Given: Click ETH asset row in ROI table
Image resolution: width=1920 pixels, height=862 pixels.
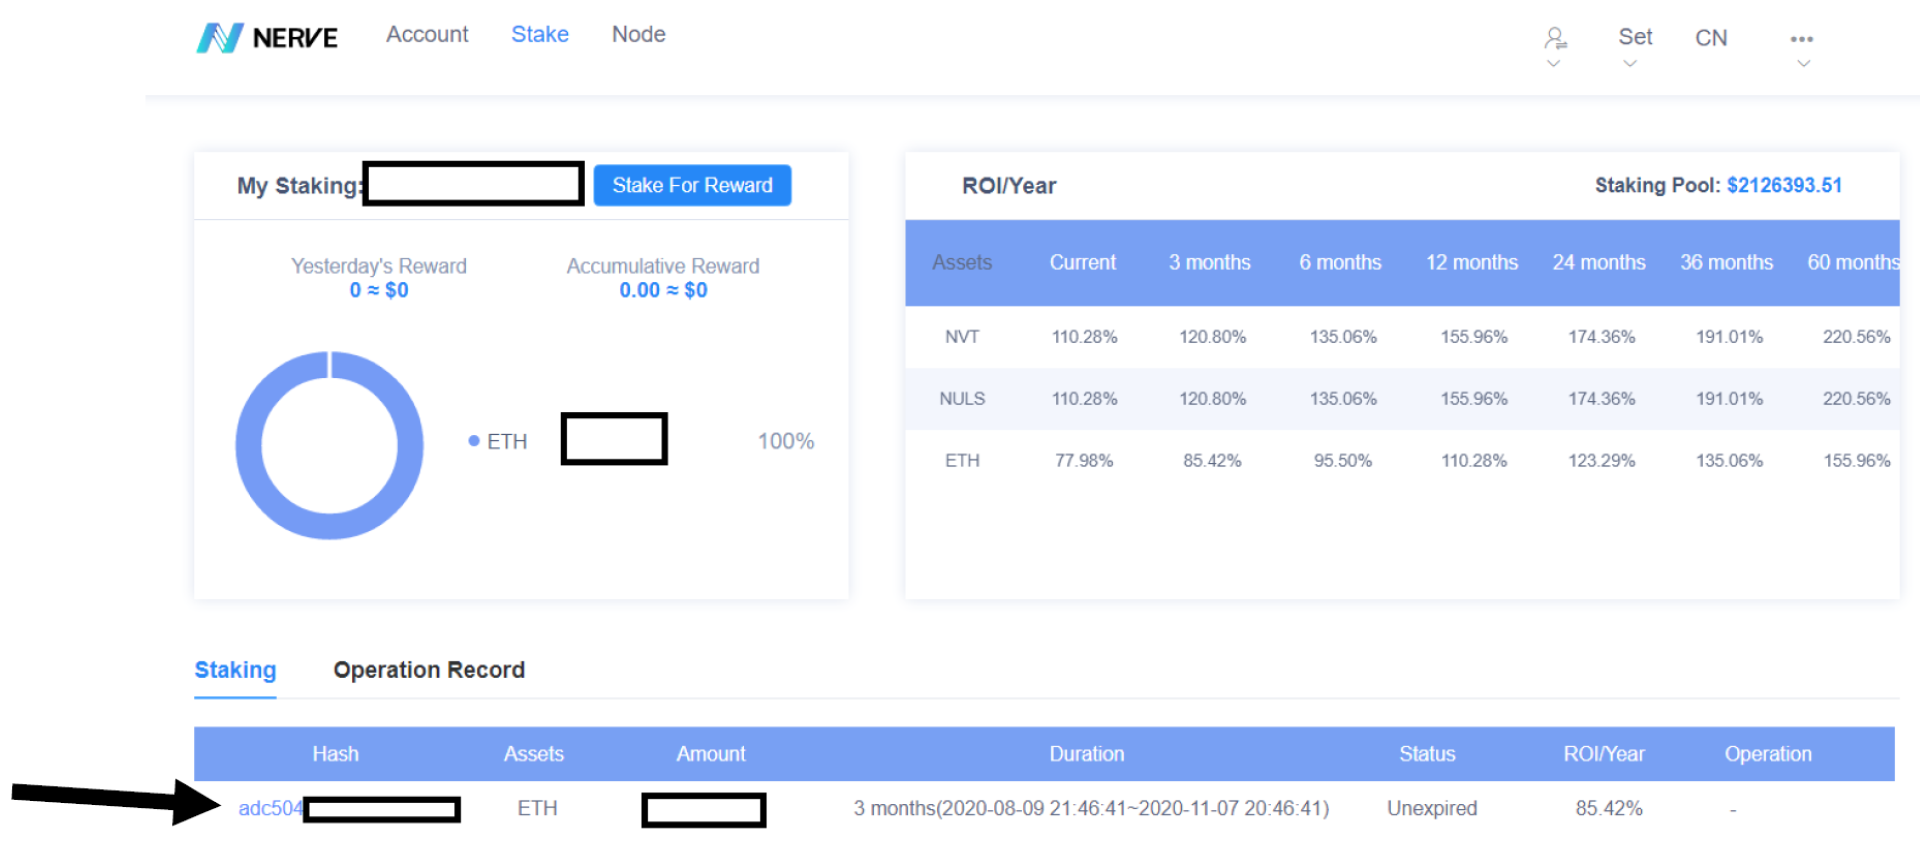Looking at the screenshot, I should point(962,461).
